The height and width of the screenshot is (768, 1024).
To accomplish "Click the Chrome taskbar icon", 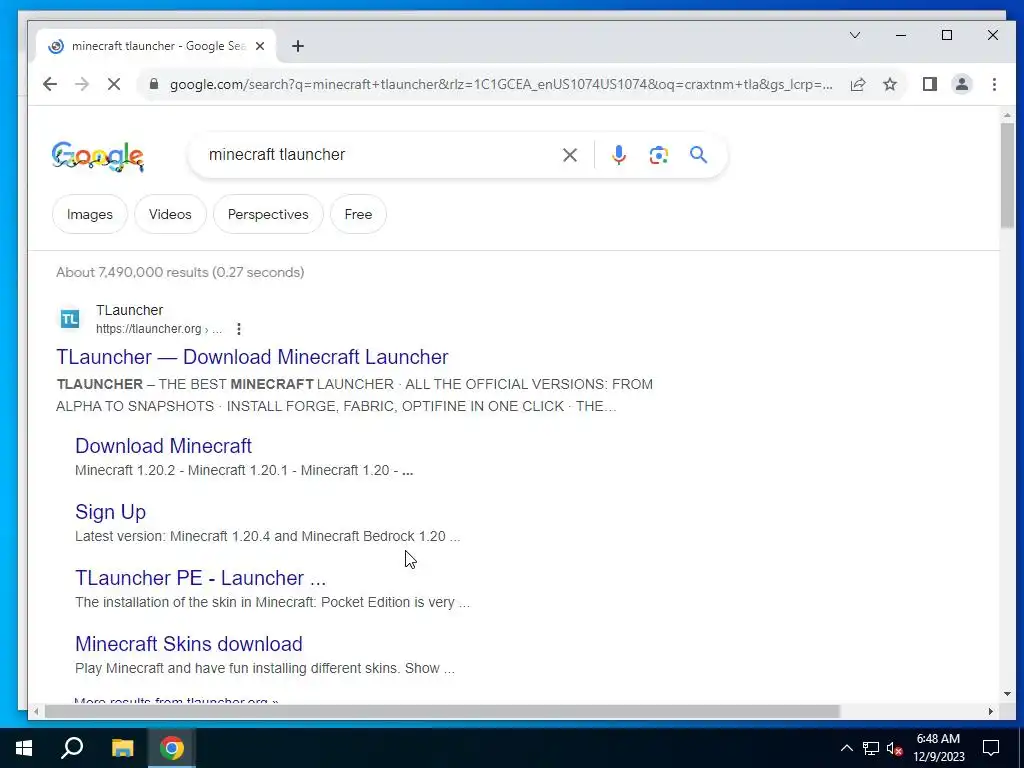I will coord(172,748).
